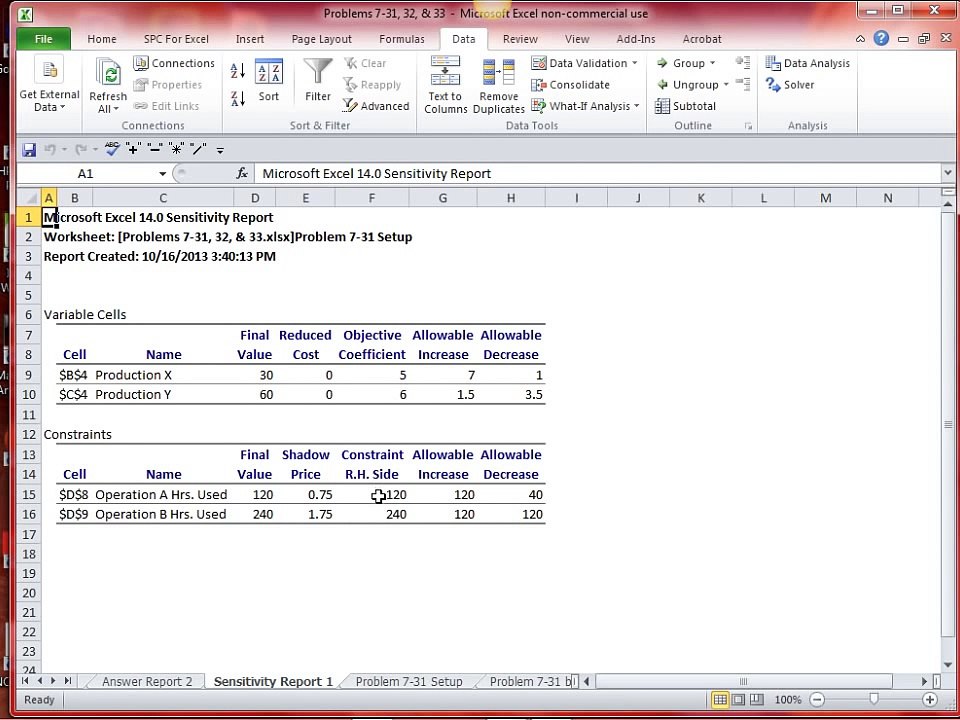
Task: Open Outline dialog launcher
Action: point(748,126)
